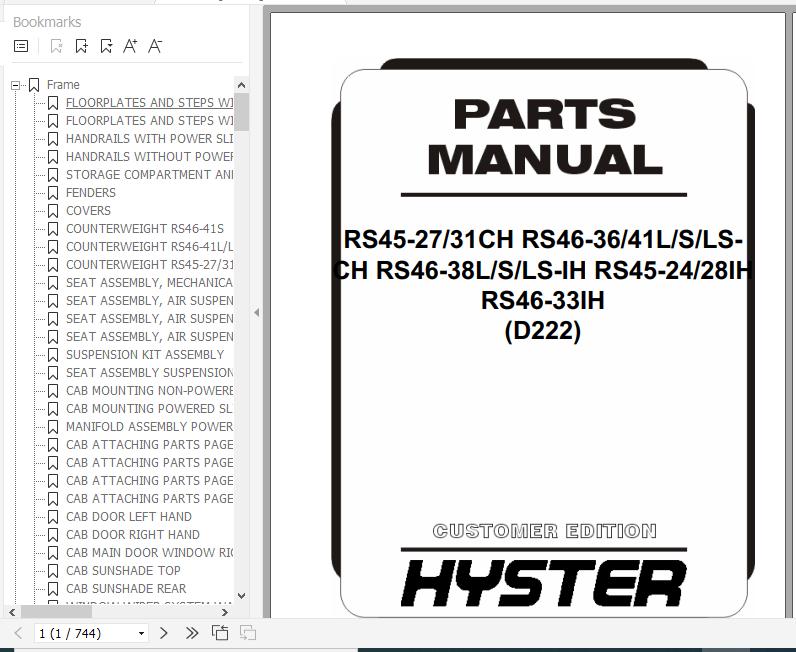The height and width of the screenshot is (652, 796).
Task: Open COUNTERWEIGHT RS45-27/31 bookmark
Action: 149,265
